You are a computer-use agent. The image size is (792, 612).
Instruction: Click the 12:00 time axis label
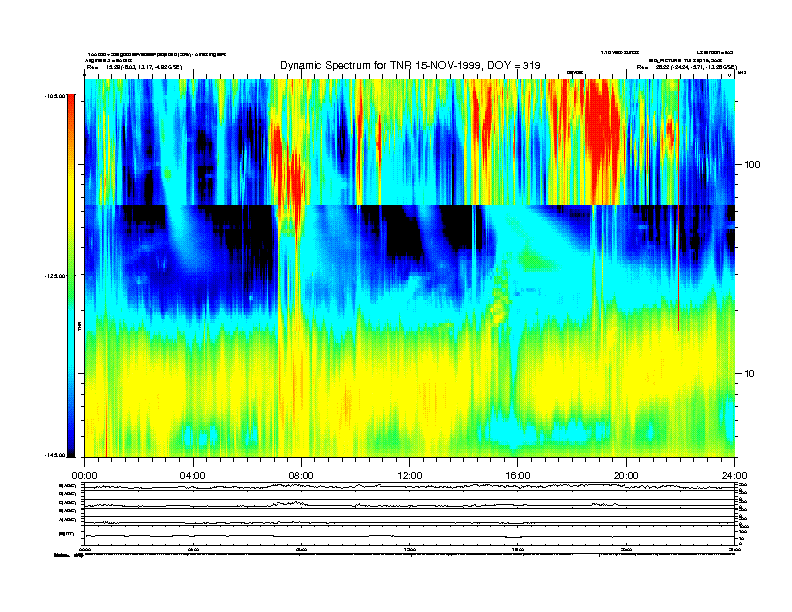[410, 476]
